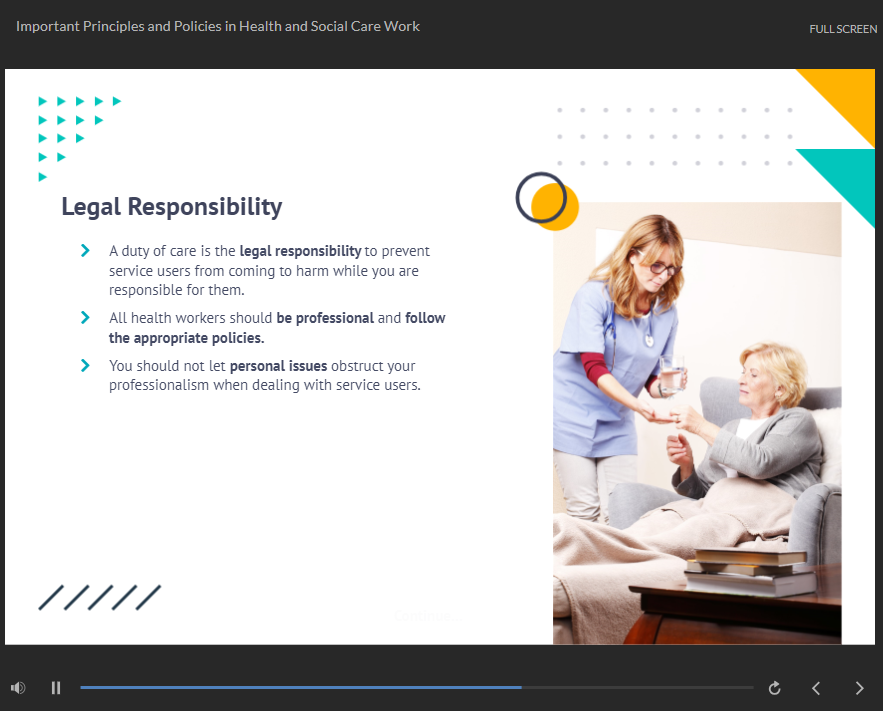Click the diagonal slash marks graphic
Viewport: 883px width, 711px height.
click(99, 598)
